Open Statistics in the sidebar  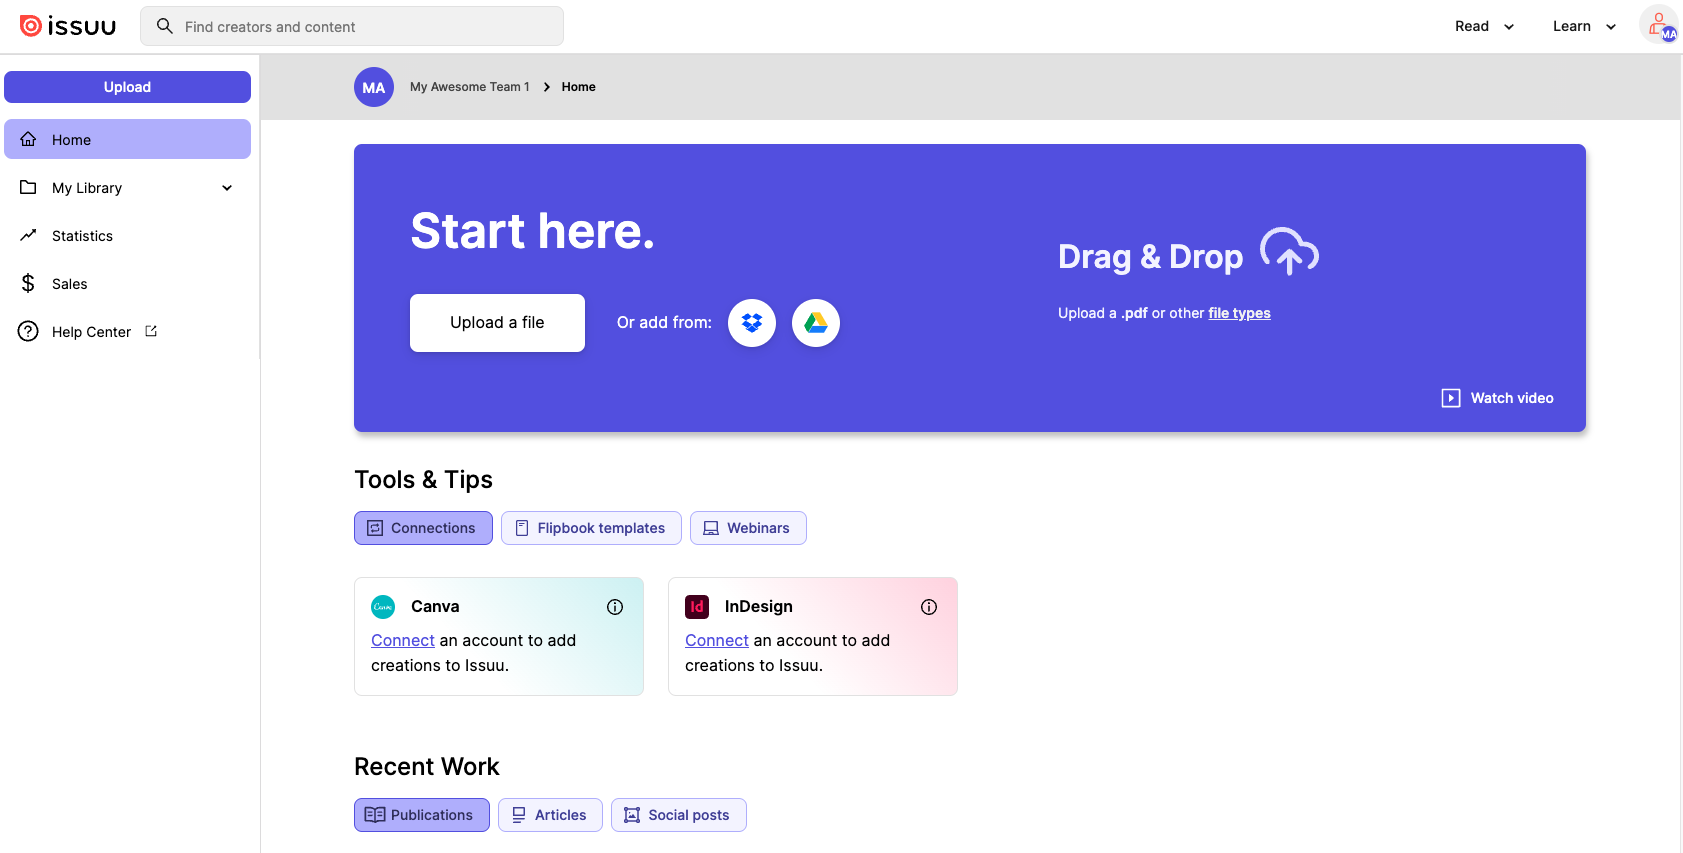pyautogui.click(x=127, y=236)
